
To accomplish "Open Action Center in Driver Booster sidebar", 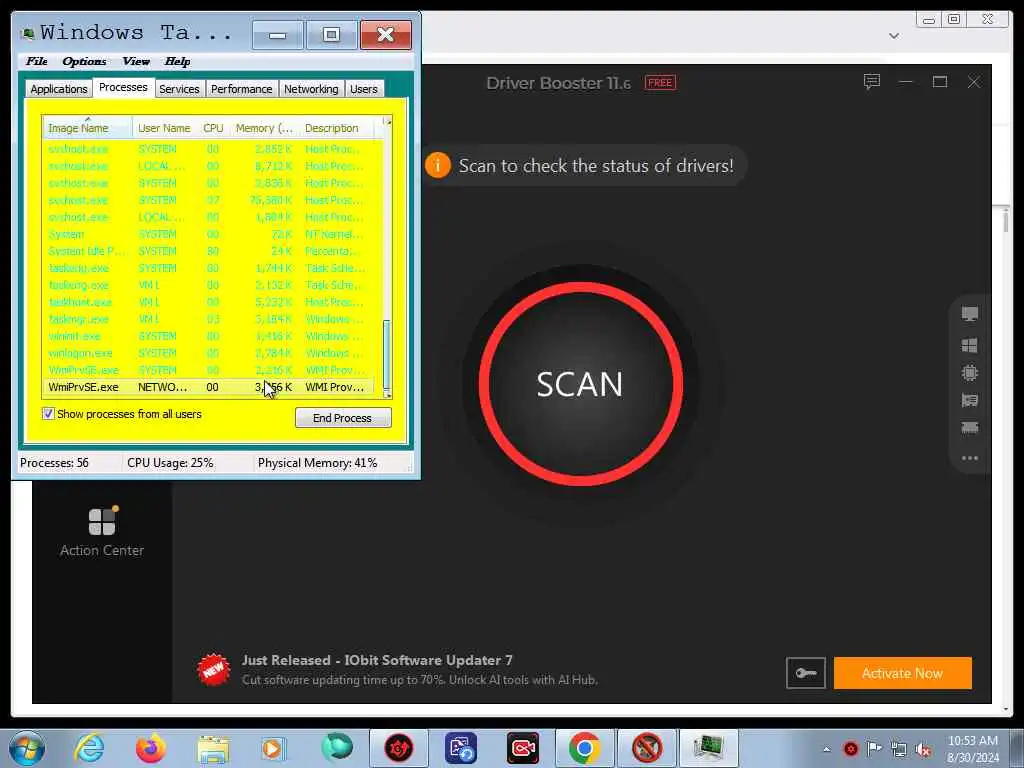I will 102,532.
